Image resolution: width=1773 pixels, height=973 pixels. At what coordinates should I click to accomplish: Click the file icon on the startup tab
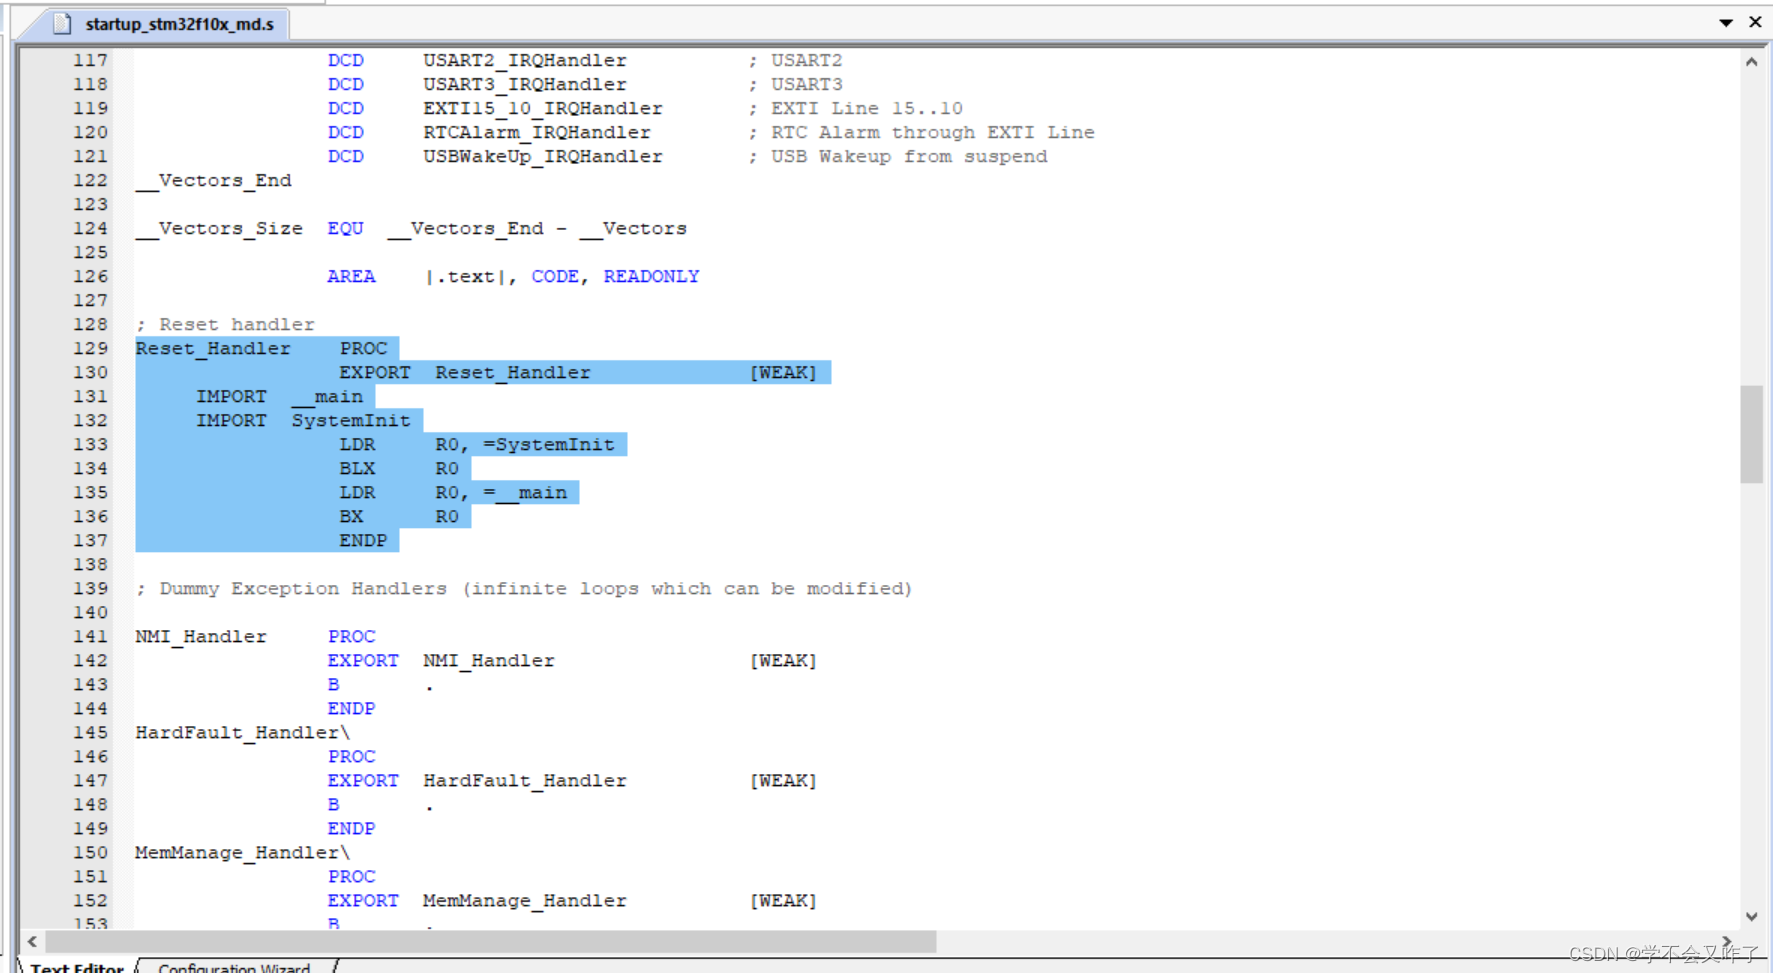pos(62,23)
